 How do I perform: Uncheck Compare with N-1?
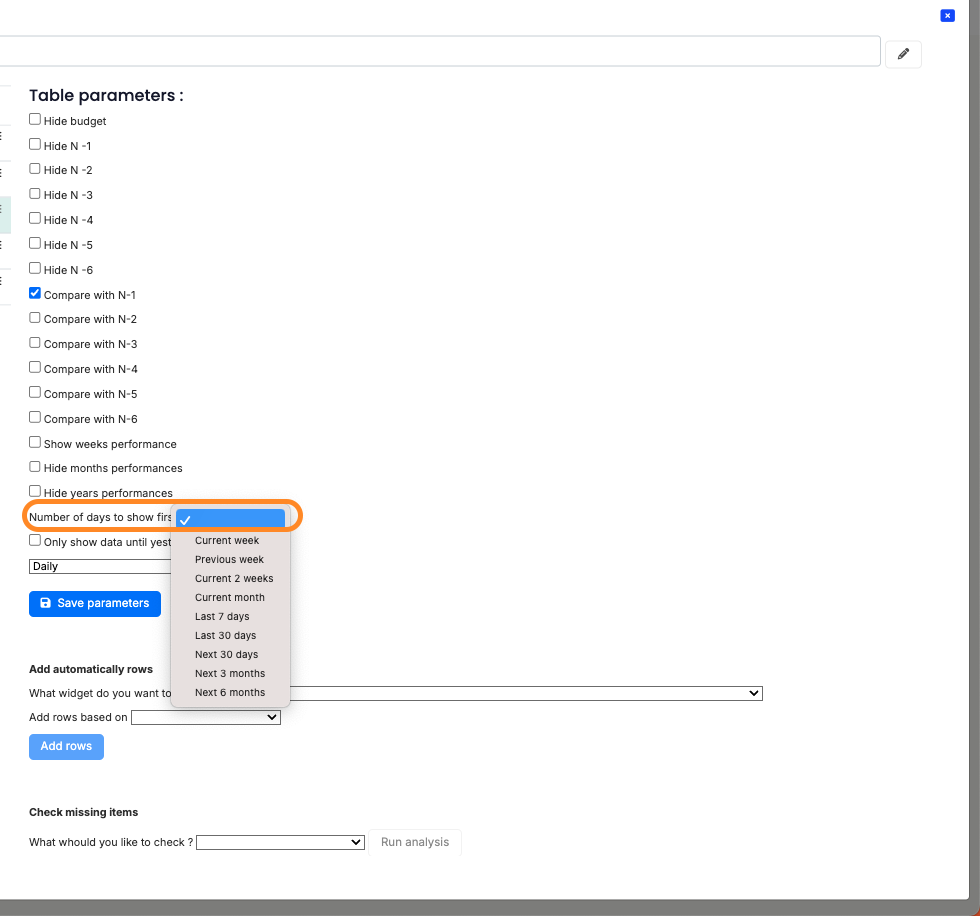point(35,294)
